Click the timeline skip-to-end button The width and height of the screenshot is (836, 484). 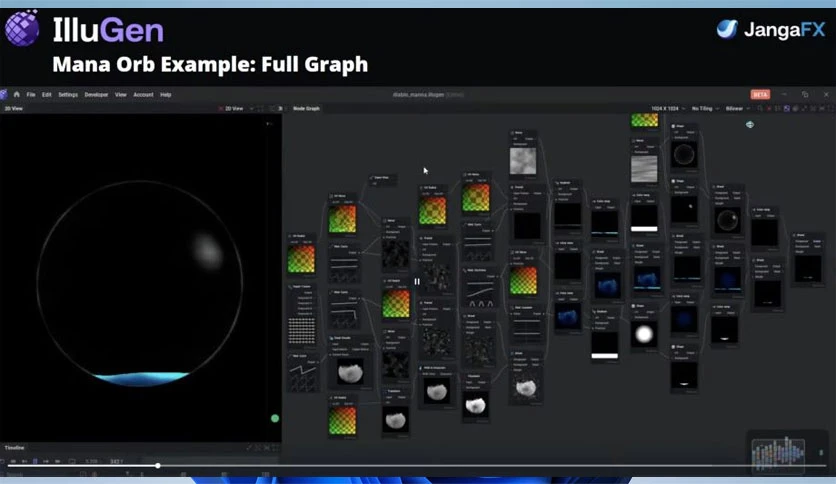tap(58, 461)
